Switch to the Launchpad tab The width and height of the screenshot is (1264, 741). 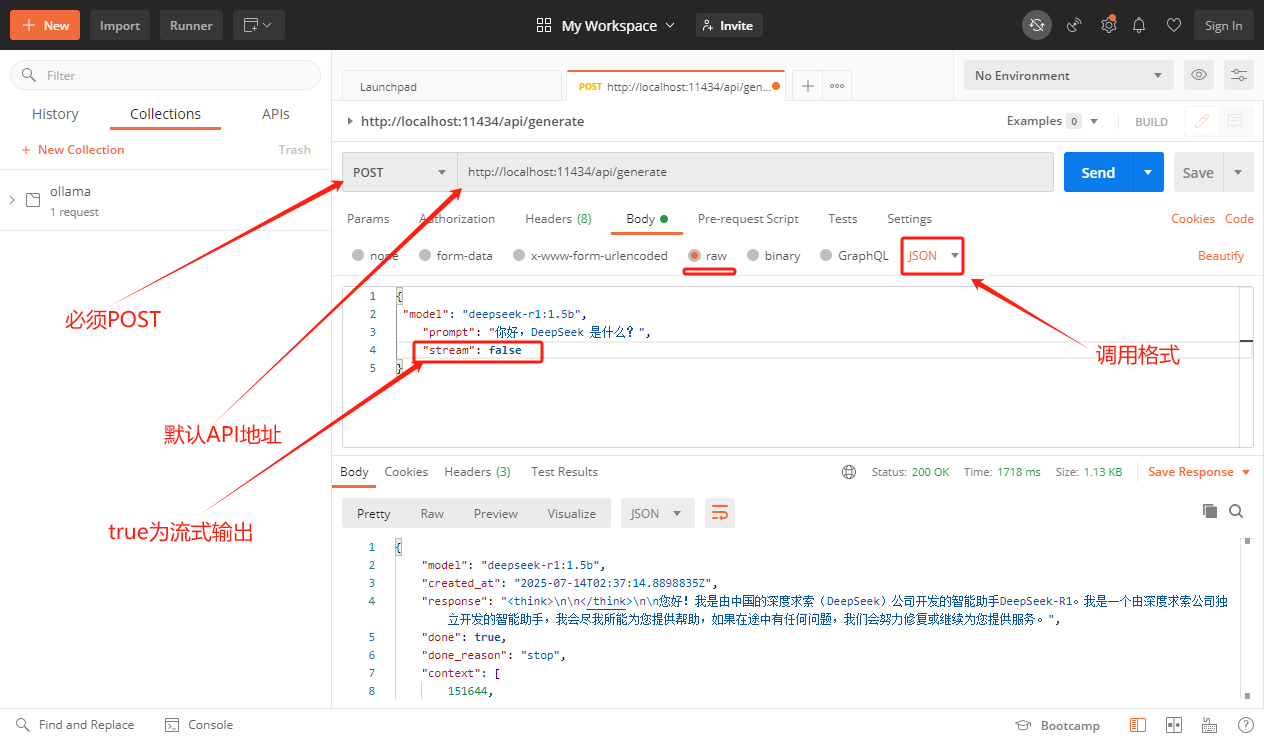click(452, 86)
